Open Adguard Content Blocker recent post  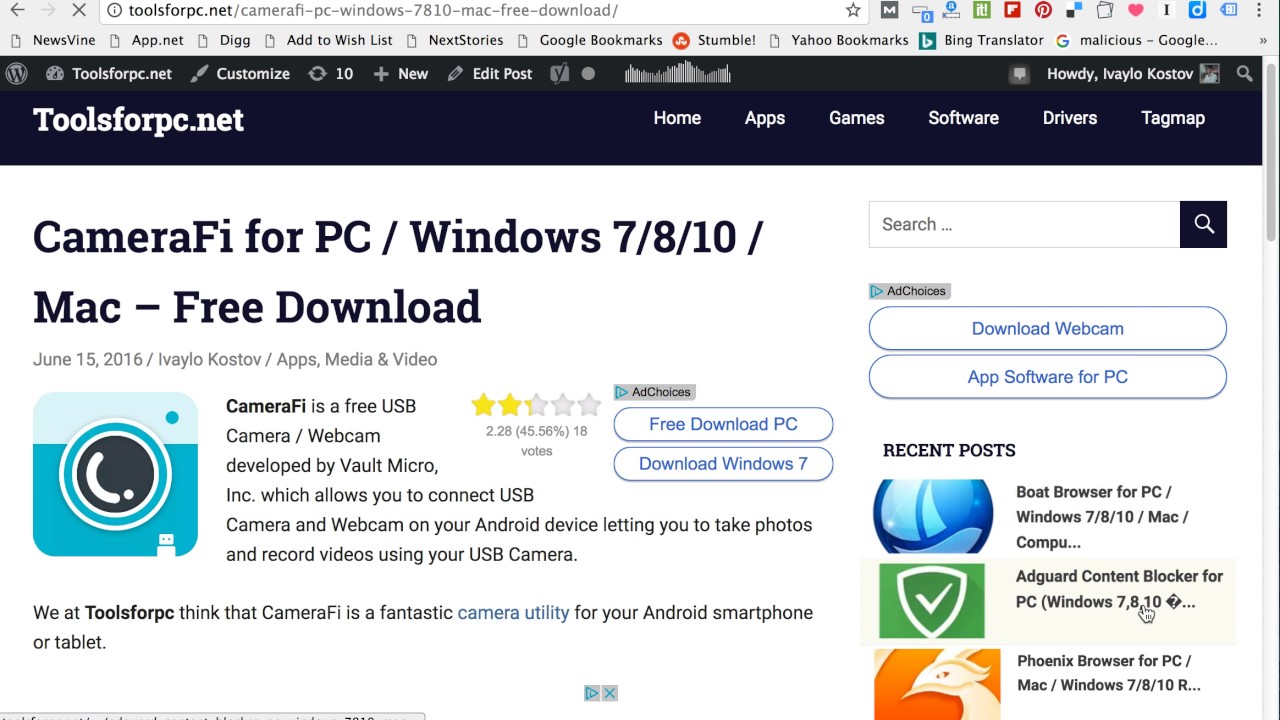[1119, 589]
